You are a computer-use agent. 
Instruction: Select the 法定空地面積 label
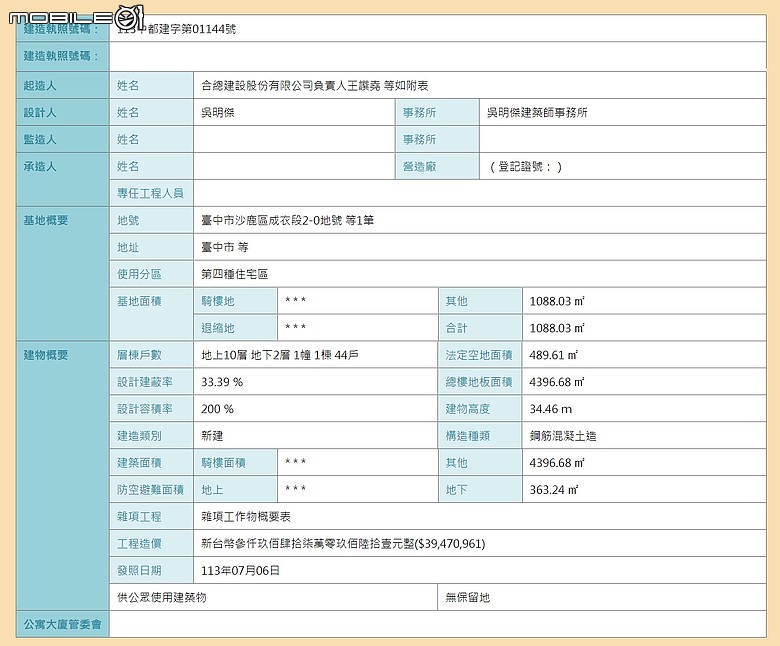point(479,355)
